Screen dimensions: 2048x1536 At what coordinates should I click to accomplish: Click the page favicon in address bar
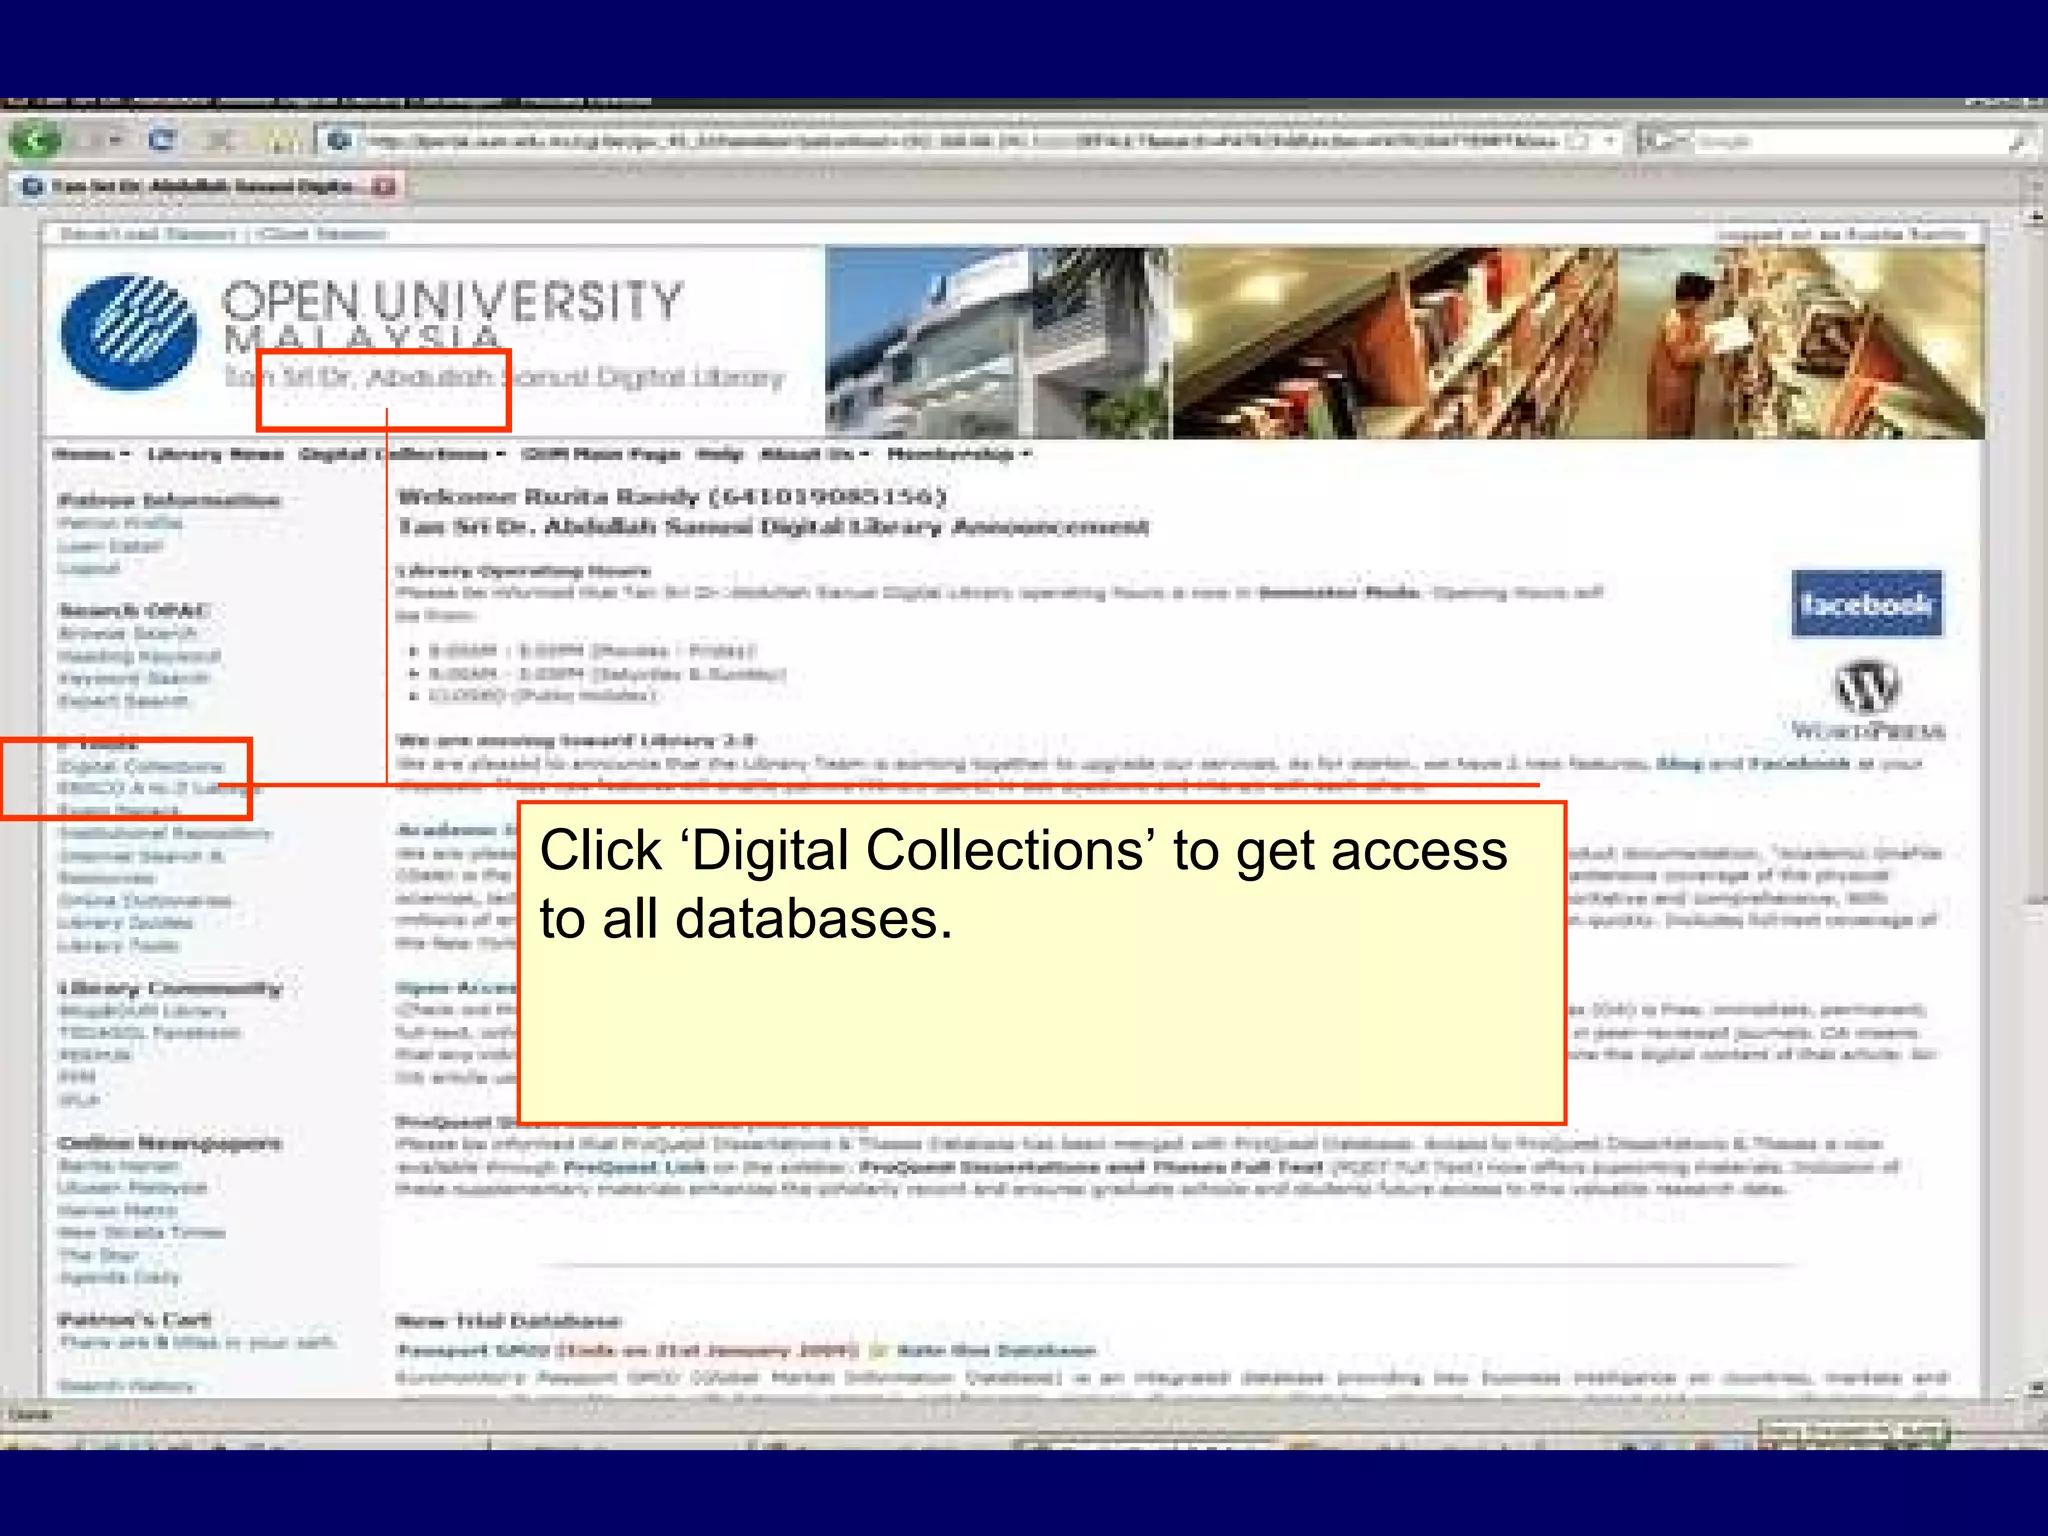coord(339,141)
